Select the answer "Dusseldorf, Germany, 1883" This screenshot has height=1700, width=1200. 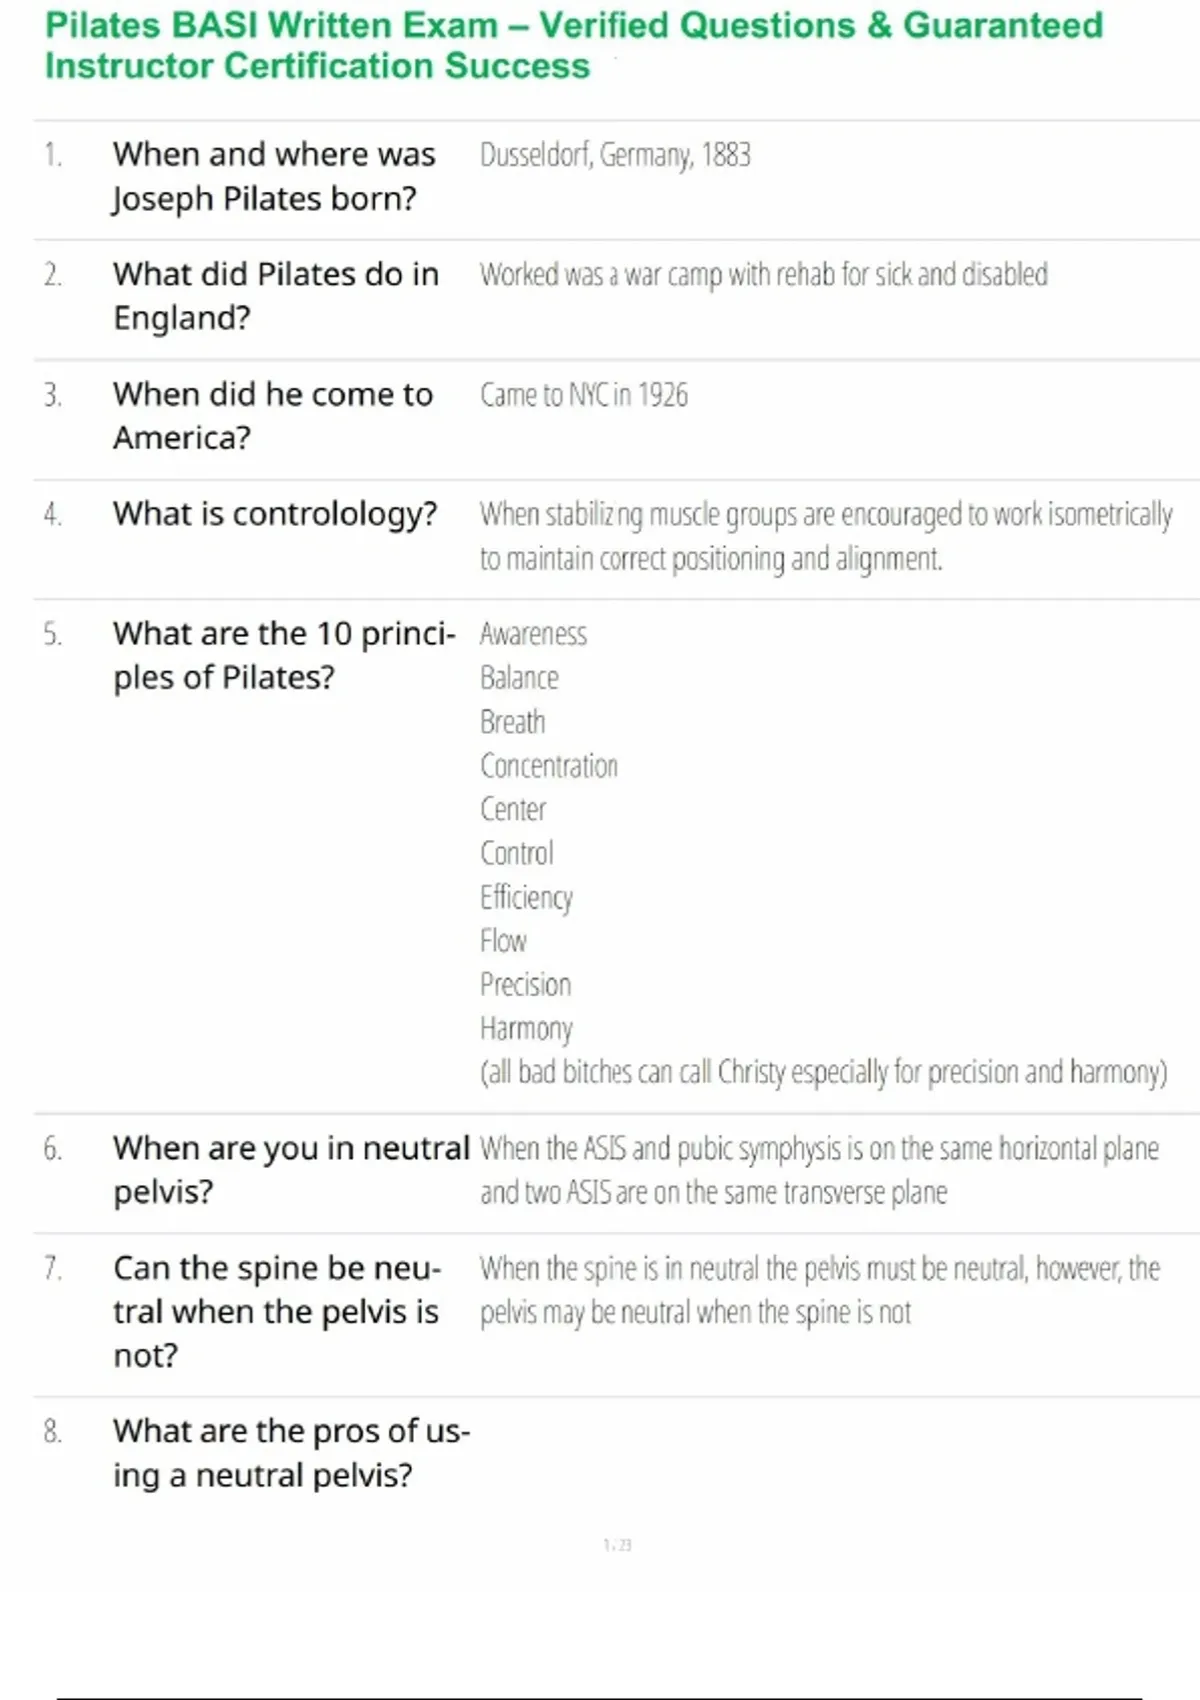(615, 155)
